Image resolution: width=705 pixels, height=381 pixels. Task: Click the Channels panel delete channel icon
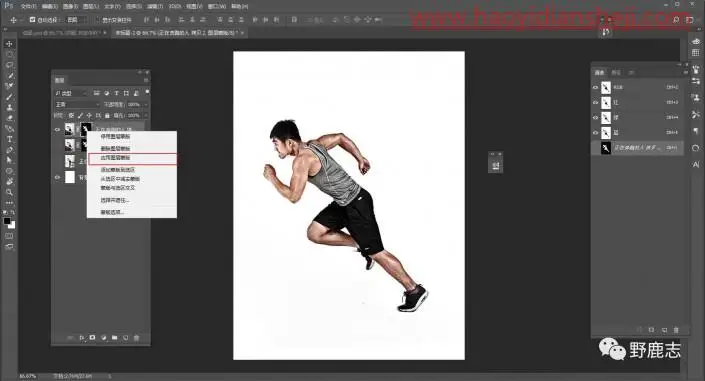coord(676,330)
